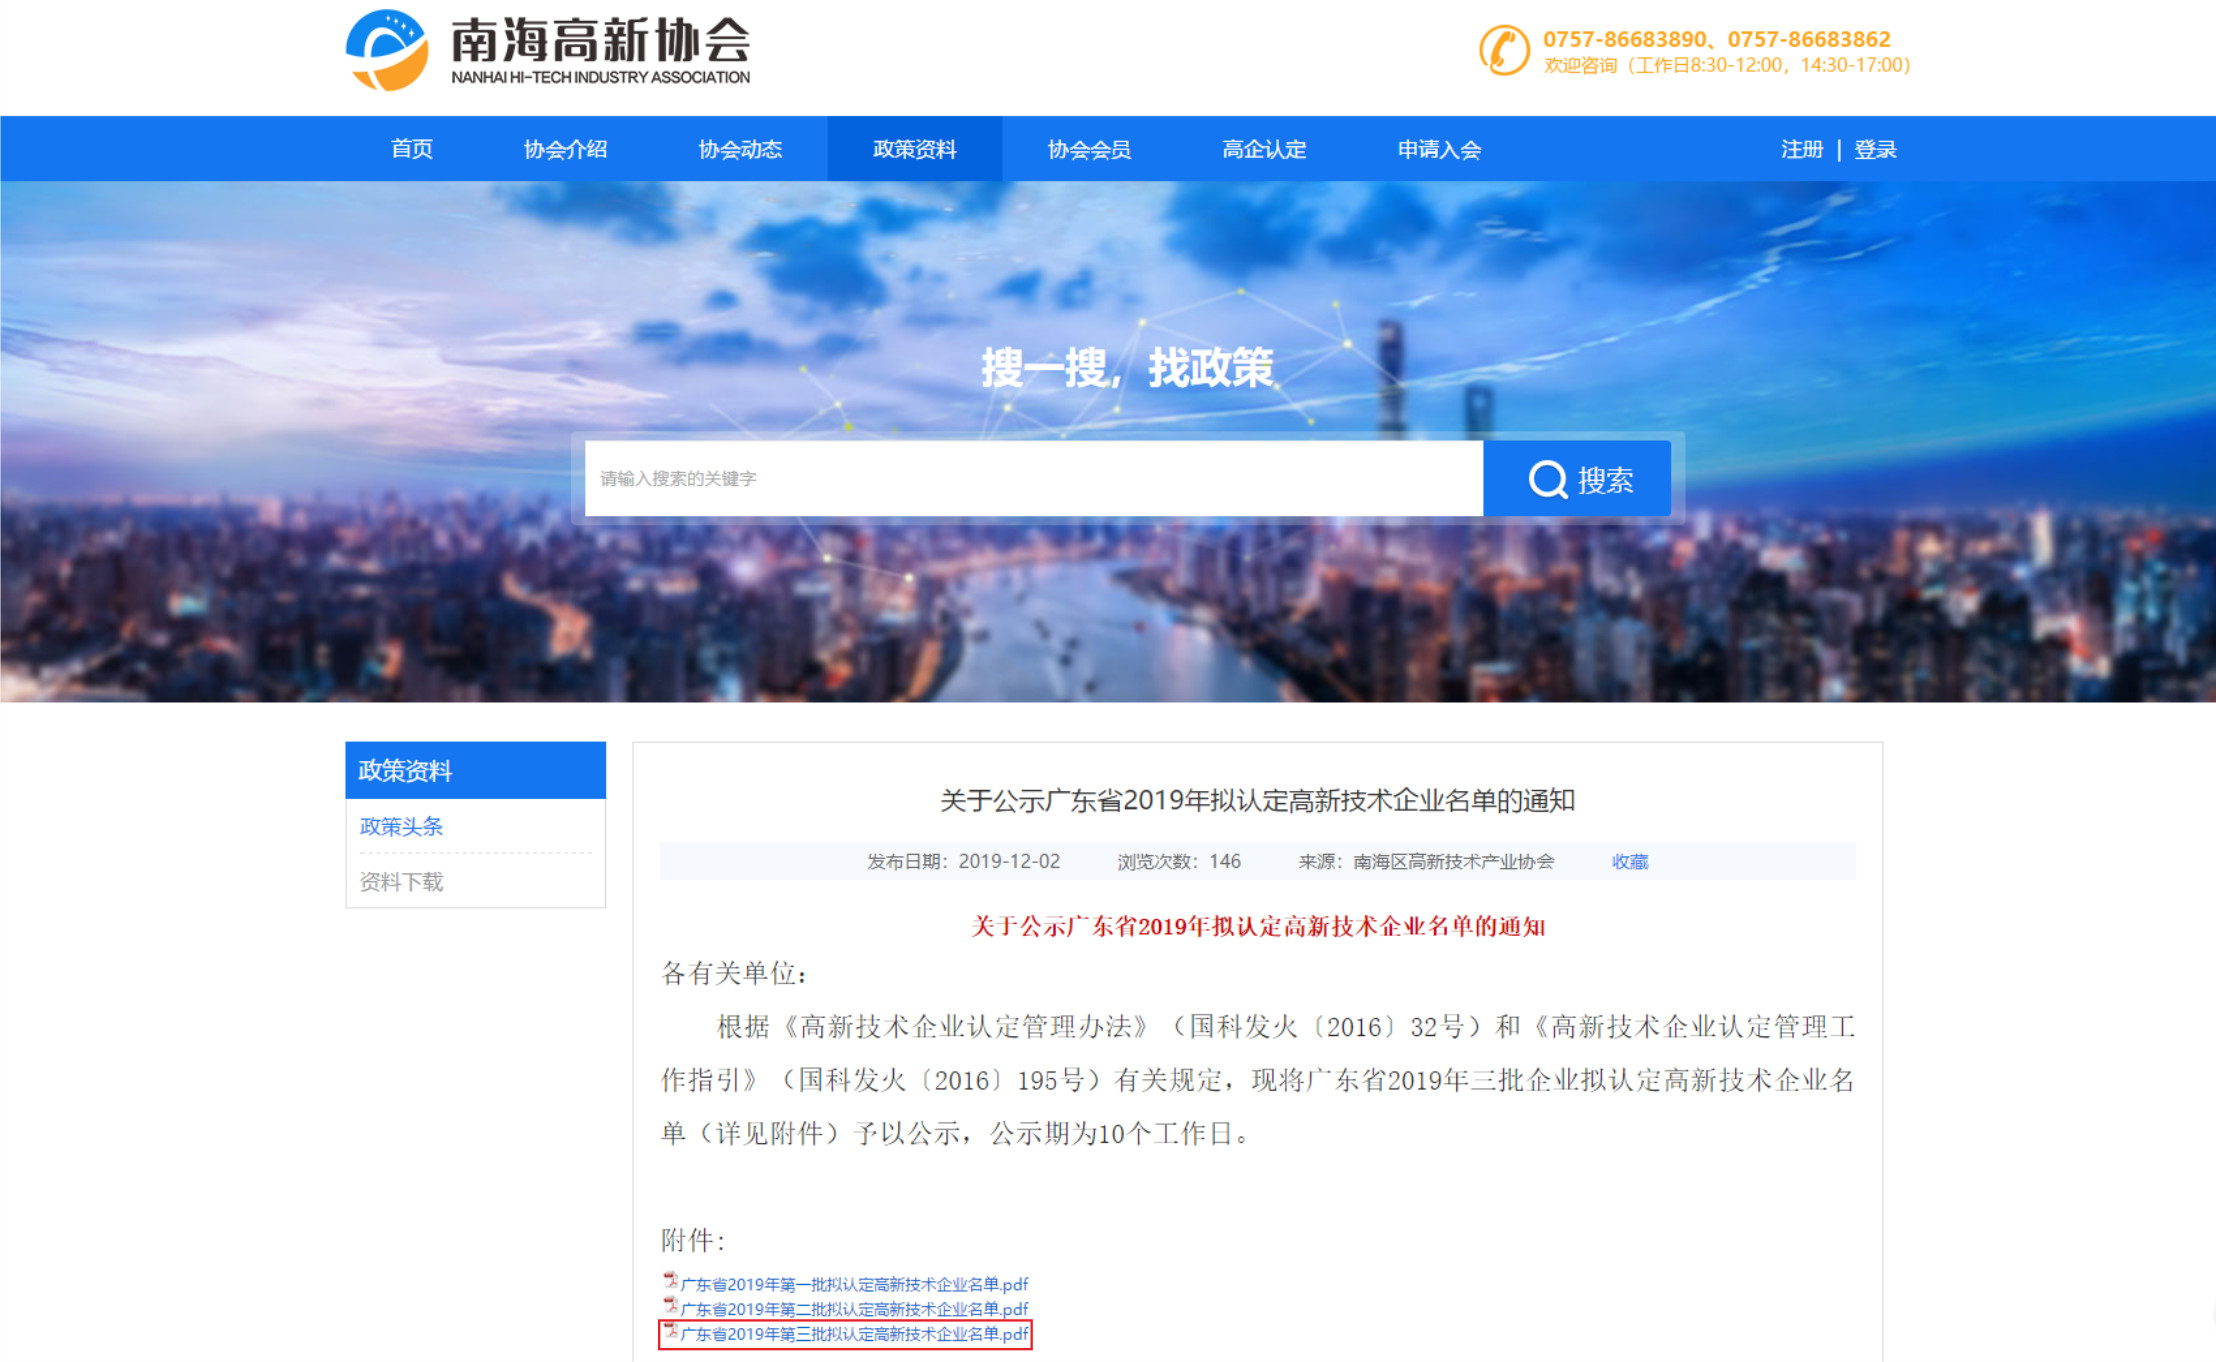Open 首页 in the navigation bar
The image size is (2216, 1362).
coord(411,149)
